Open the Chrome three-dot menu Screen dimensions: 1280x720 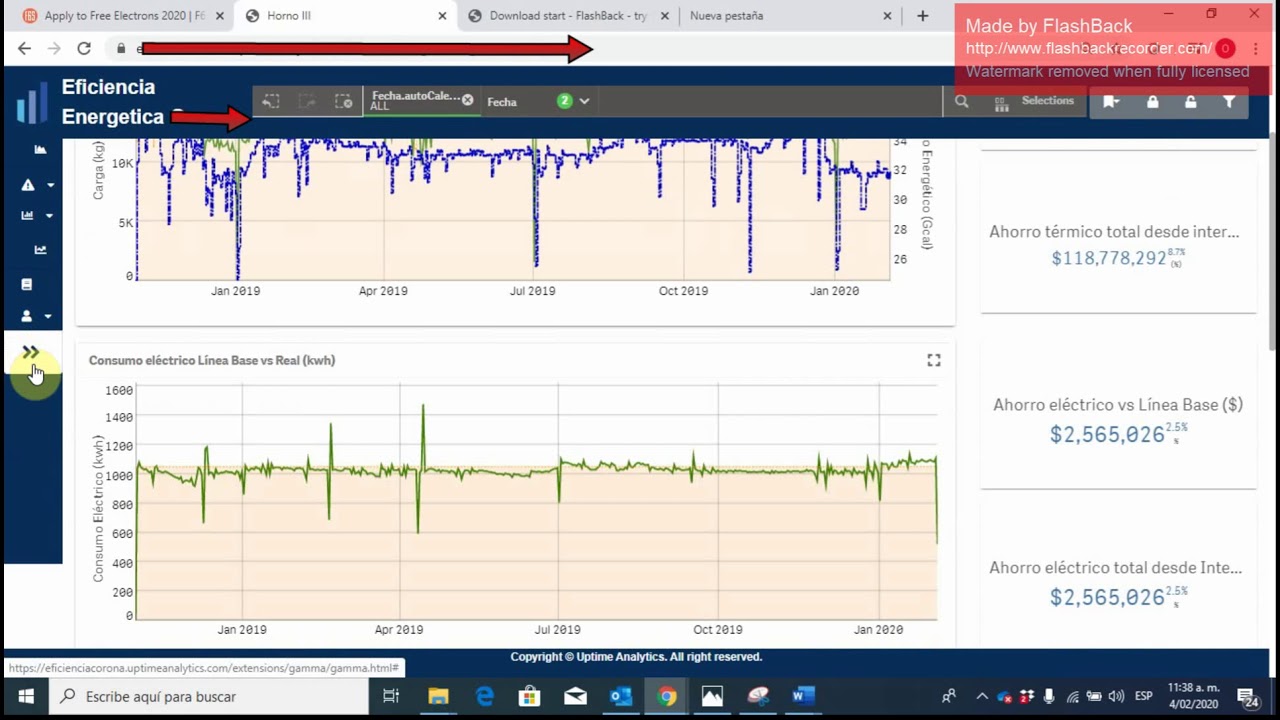tap(1255, 48)
